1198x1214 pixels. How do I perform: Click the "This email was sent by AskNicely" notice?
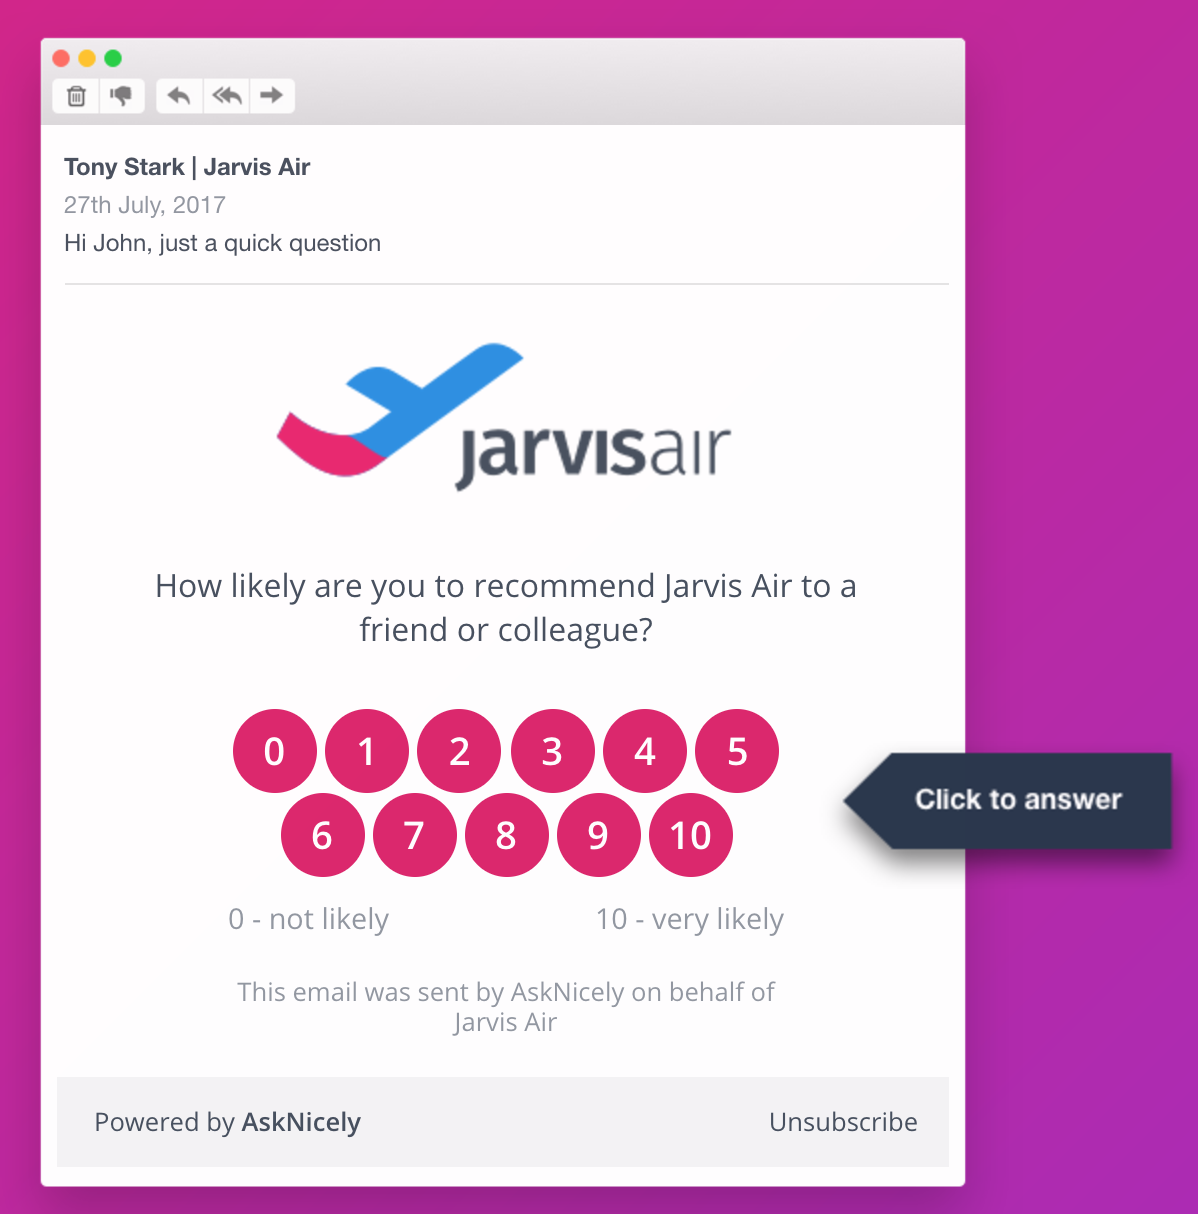click(506, 1007)
